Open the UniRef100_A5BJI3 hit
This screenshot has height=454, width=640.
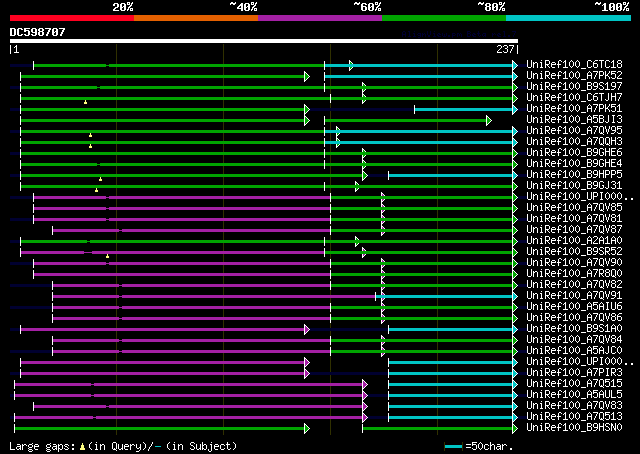574,120
